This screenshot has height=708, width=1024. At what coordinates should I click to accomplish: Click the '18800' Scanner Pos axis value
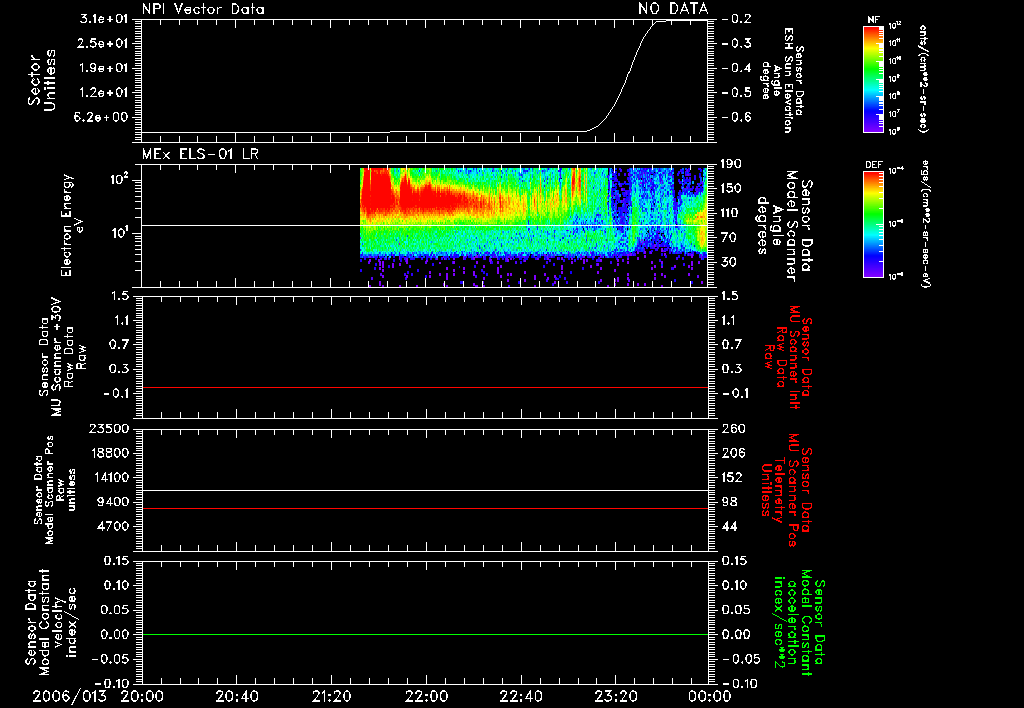pos(111,453)
